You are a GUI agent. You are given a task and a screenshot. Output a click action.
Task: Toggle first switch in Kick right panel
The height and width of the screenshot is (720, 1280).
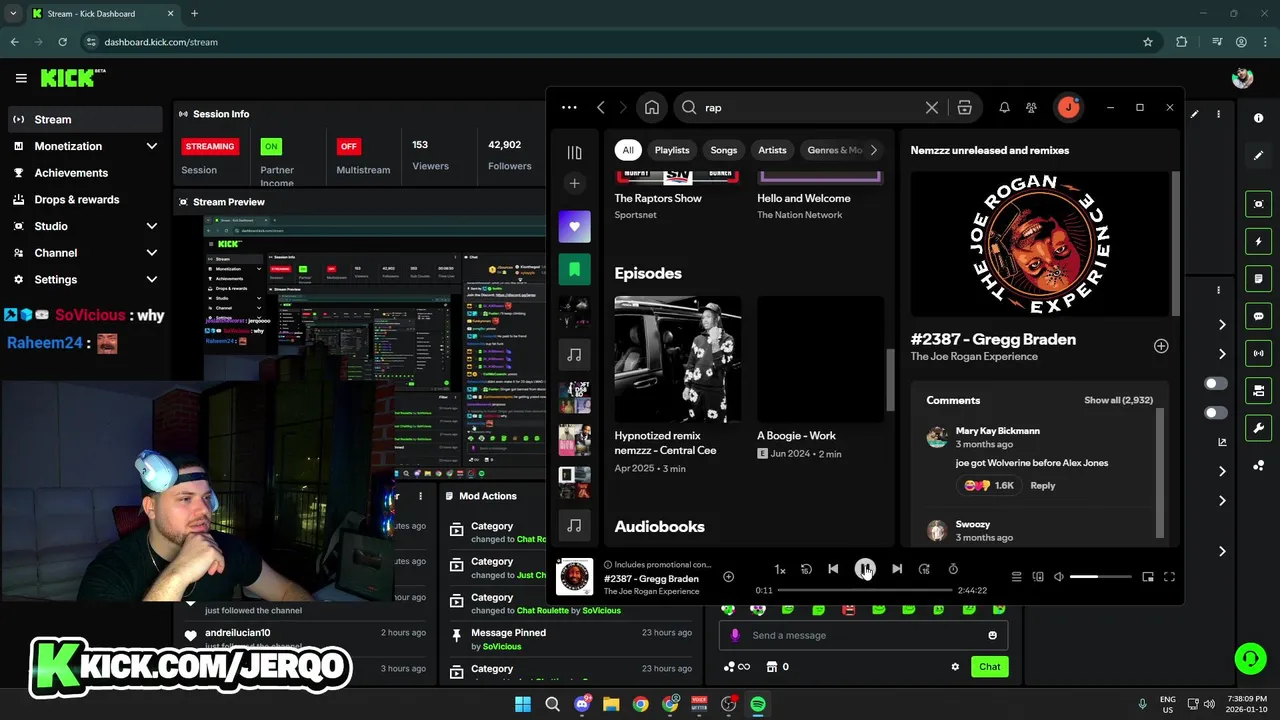[x=1216, y=383]
